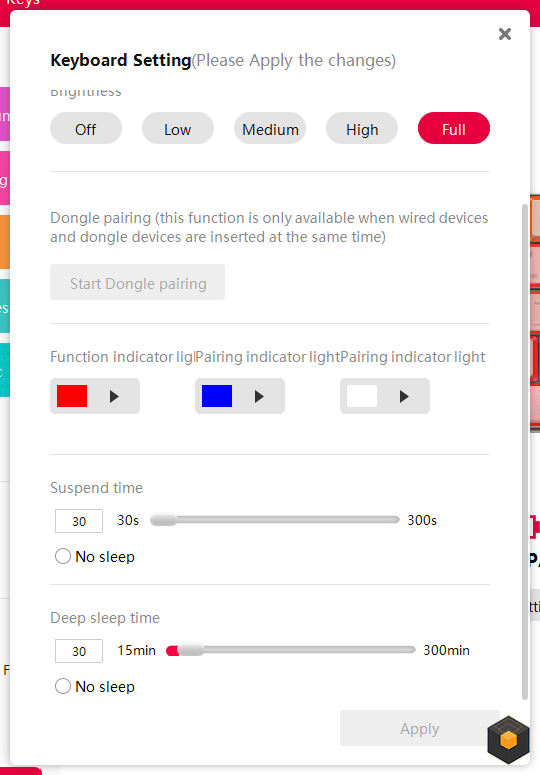Image resolution: width=540 pixels, height=775 pixels.
Task: Focus the Suspend time value field
Action: [79, 521]
